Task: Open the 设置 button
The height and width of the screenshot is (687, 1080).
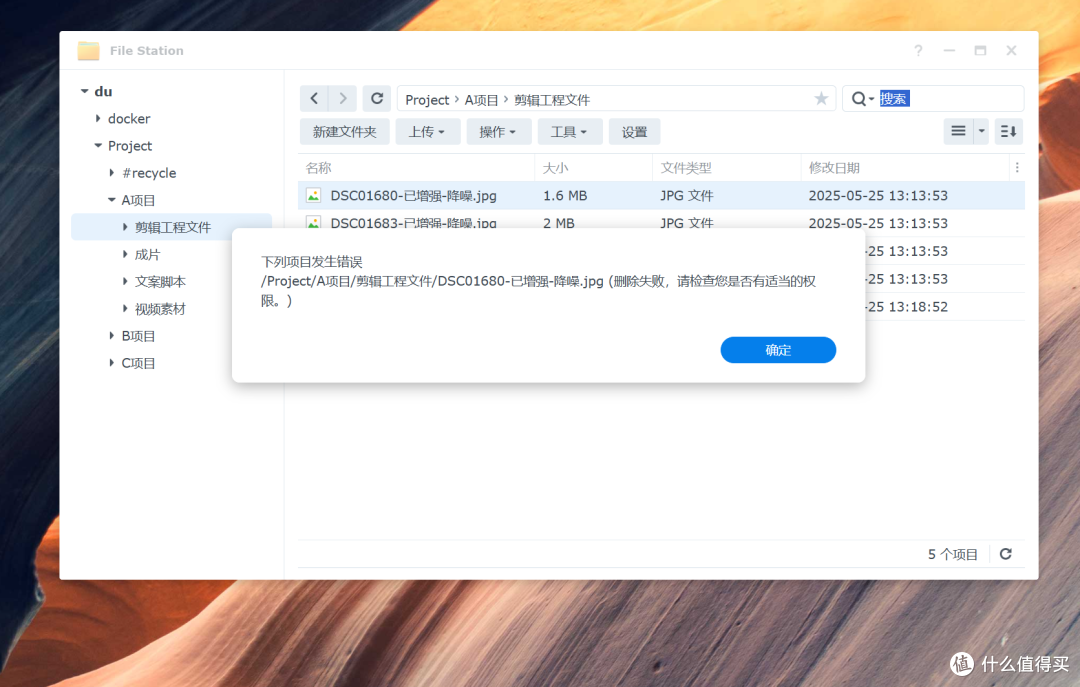Action: [x=634, y=132]
